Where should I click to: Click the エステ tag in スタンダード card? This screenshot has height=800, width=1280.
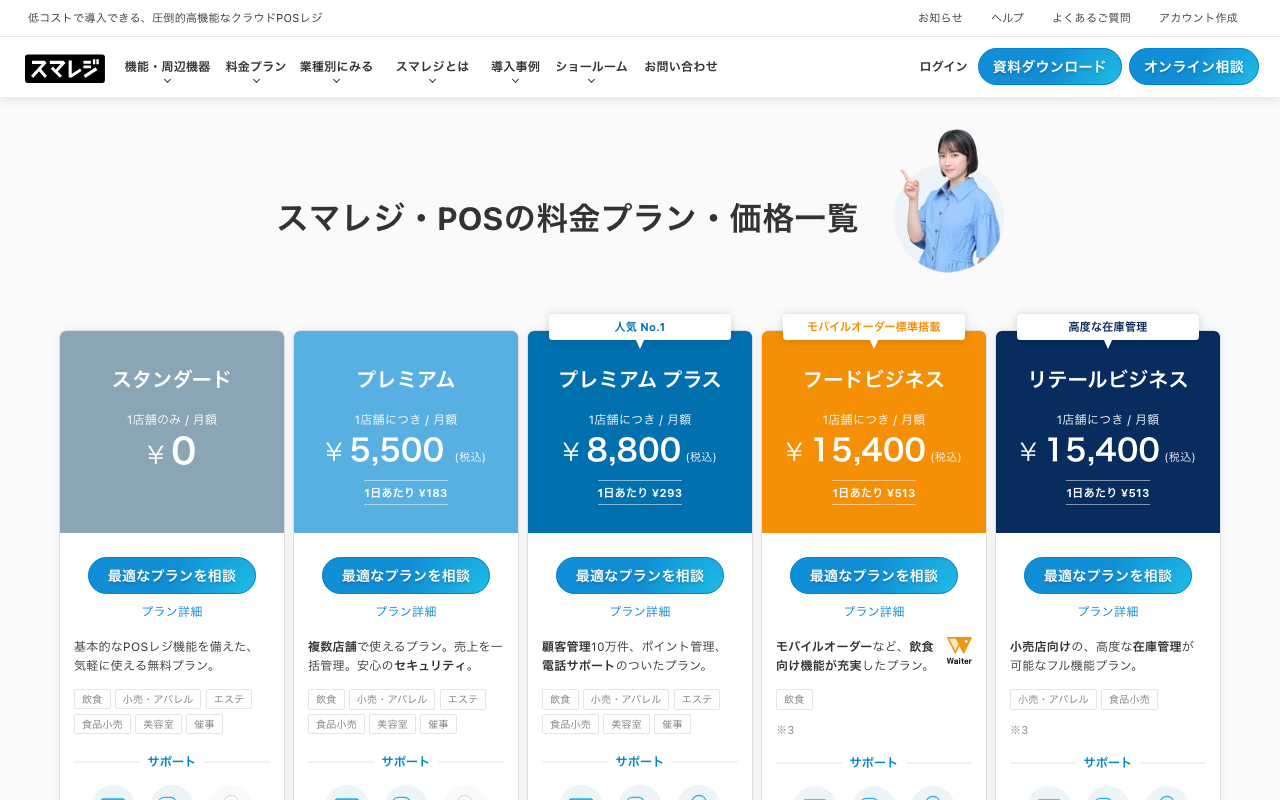pyautogui.click(x=229, y=700)
